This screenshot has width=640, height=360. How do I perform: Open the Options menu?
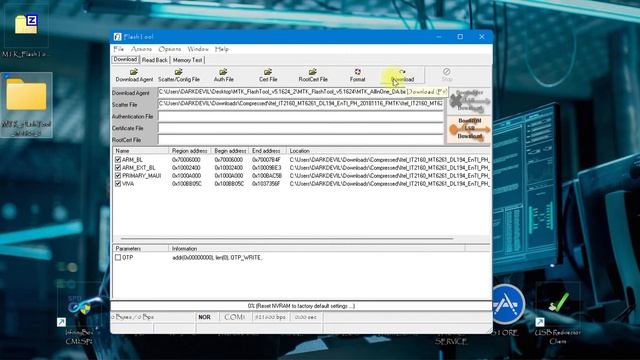click(x=169, y=49)
